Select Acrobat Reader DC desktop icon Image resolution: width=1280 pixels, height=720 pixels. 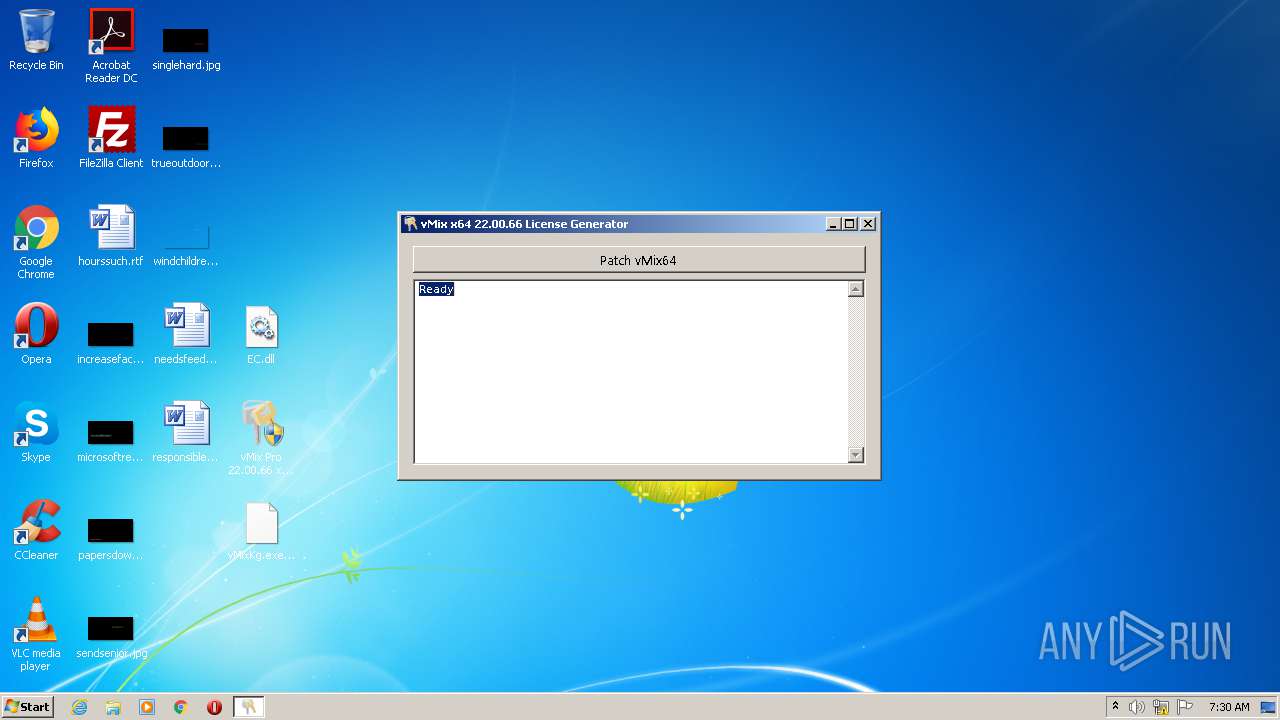tap(111, 46)
